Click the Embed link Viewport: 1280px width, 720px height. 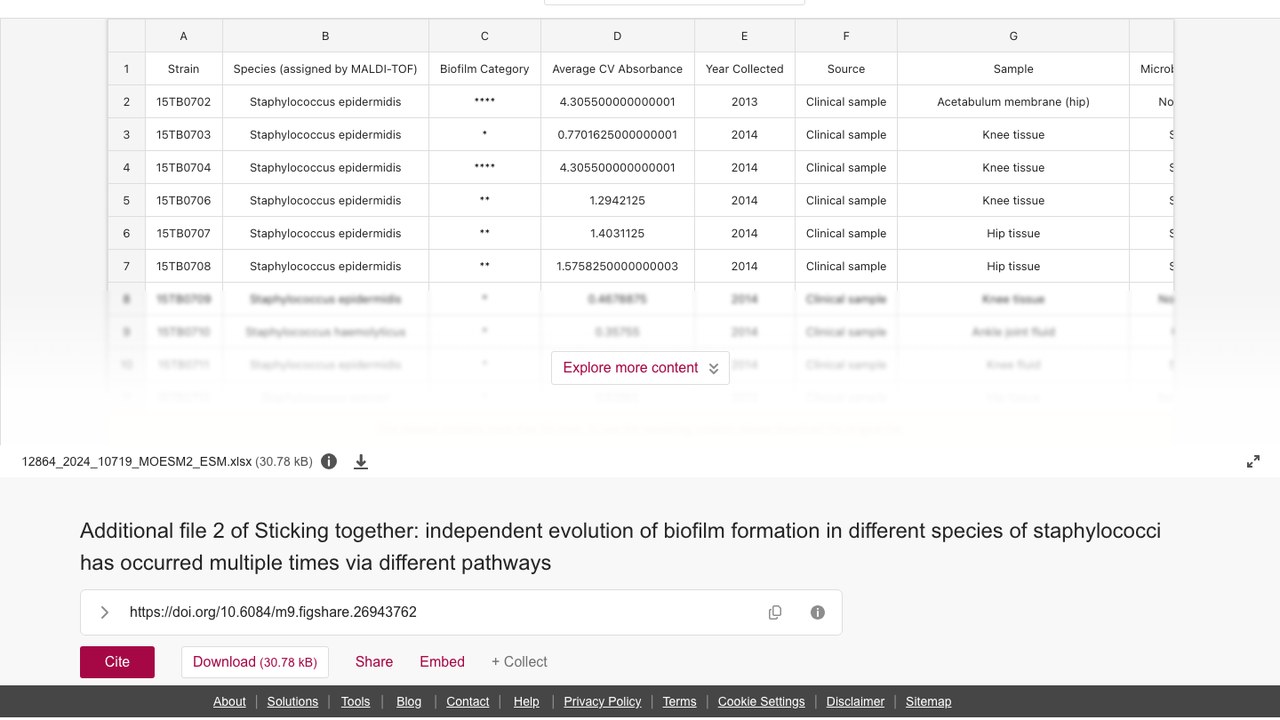[x=442, y=662]
